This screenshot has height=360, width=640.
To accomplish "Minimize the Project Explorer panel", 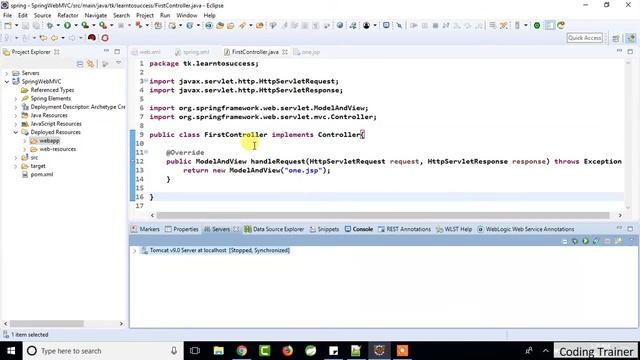I will click(107, 51).
